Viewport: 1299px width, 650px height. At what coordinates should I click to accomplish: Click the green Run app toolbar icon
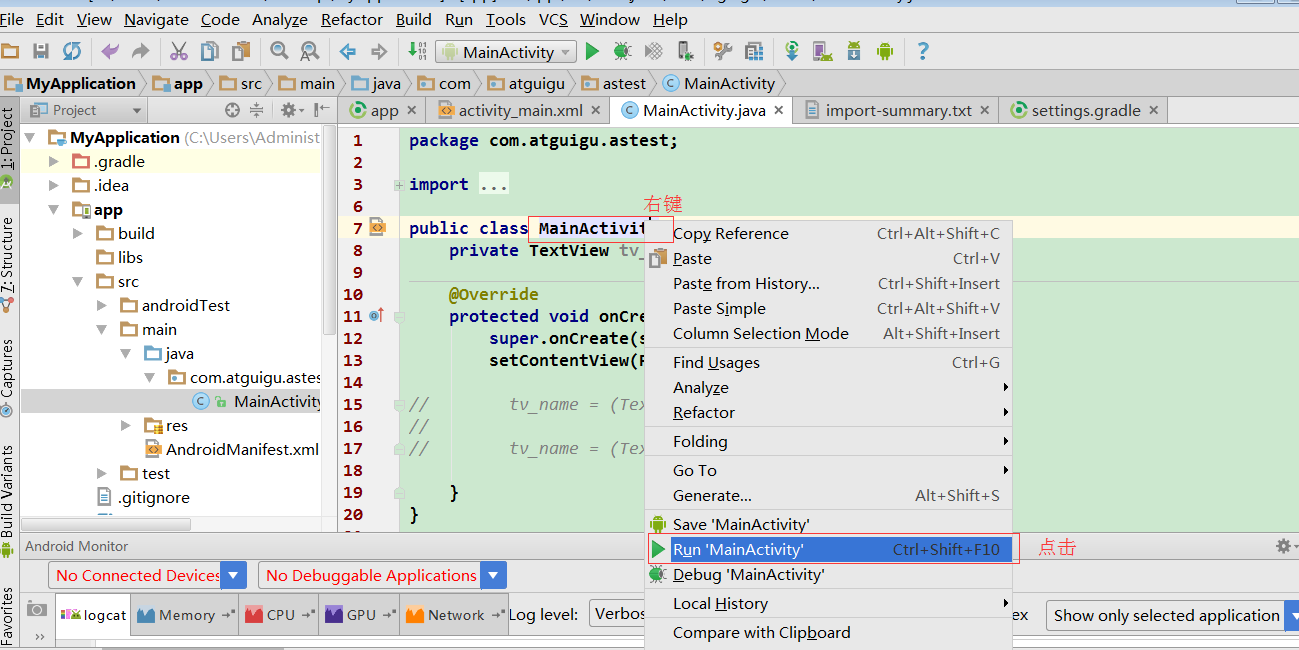(592, 51)
